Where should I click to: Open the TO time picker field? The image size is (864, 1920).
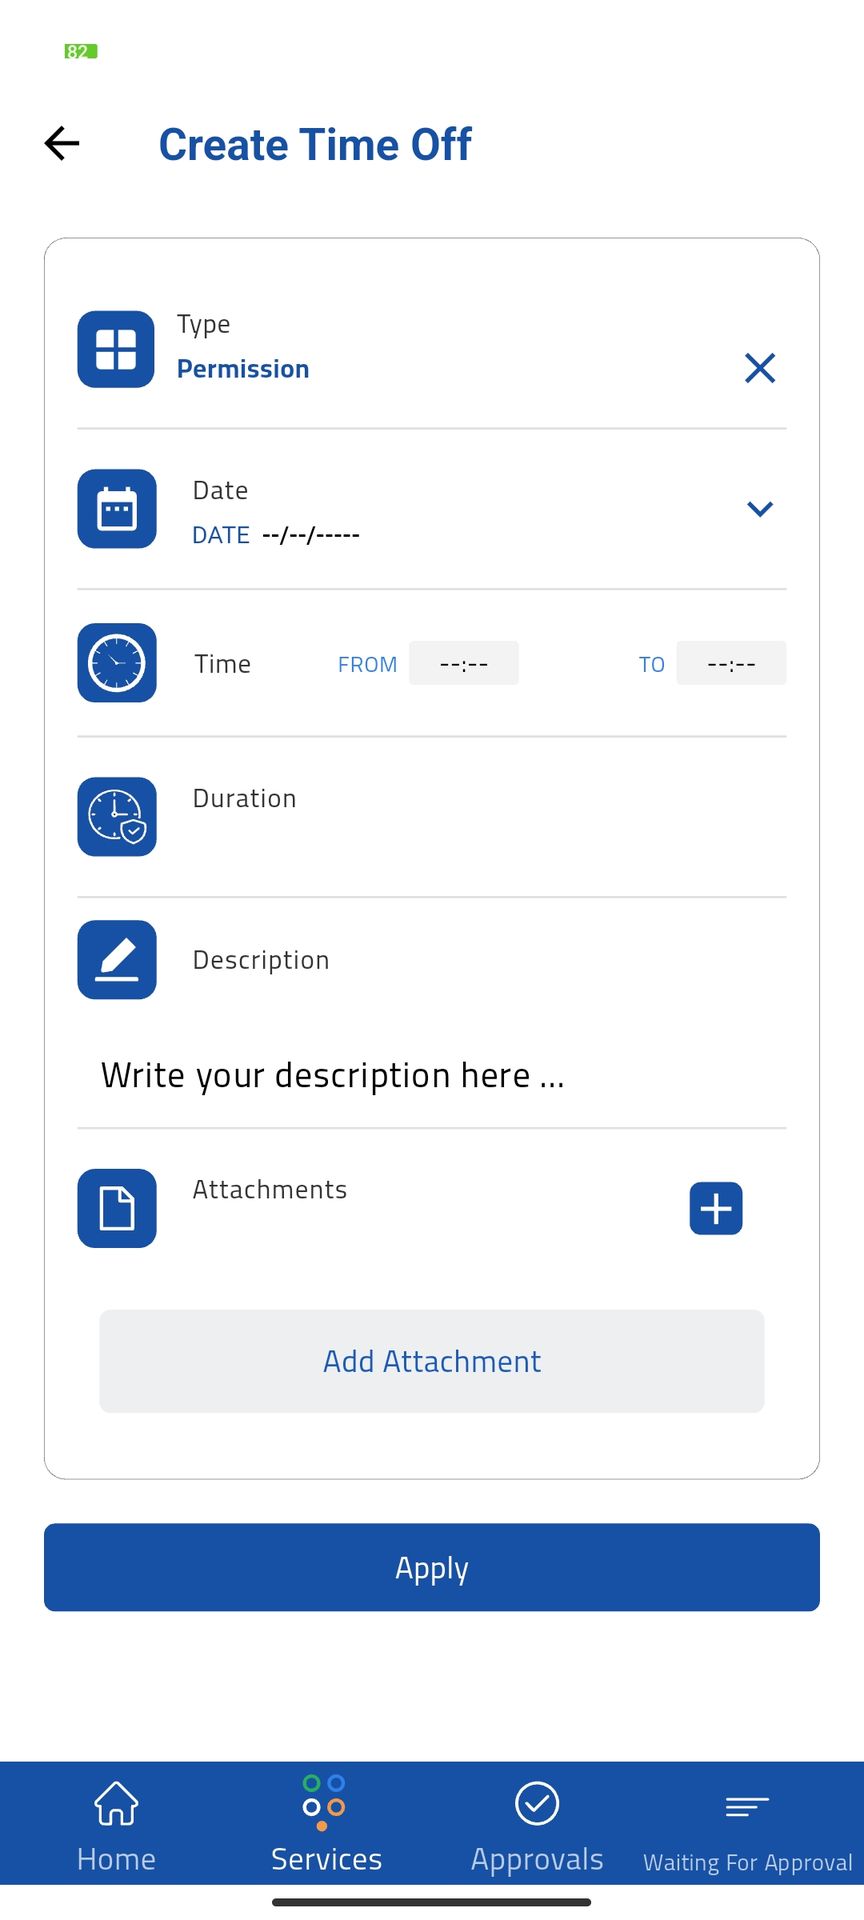click(731, 663)
